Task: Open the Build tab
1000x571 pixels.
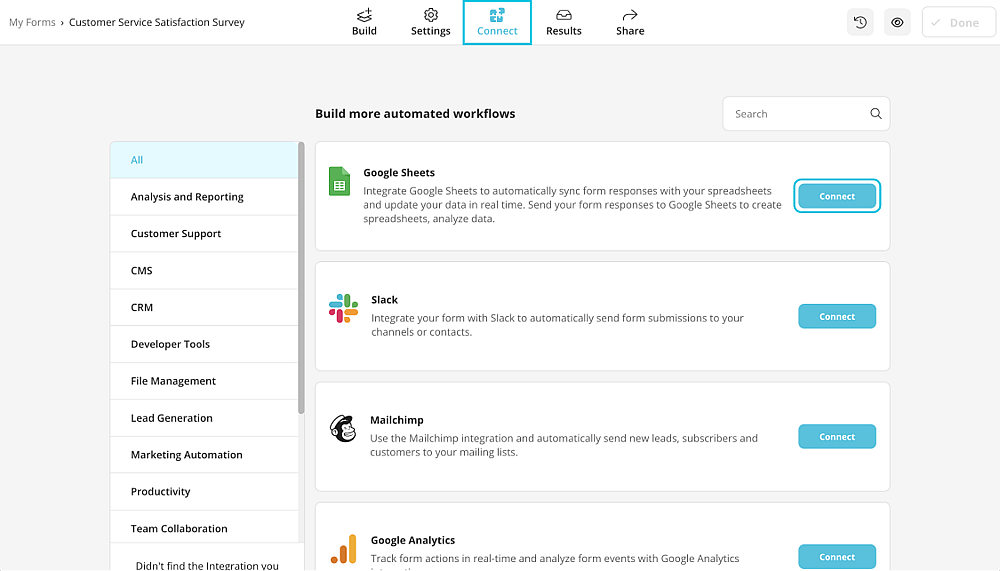Action: (364, 22)
